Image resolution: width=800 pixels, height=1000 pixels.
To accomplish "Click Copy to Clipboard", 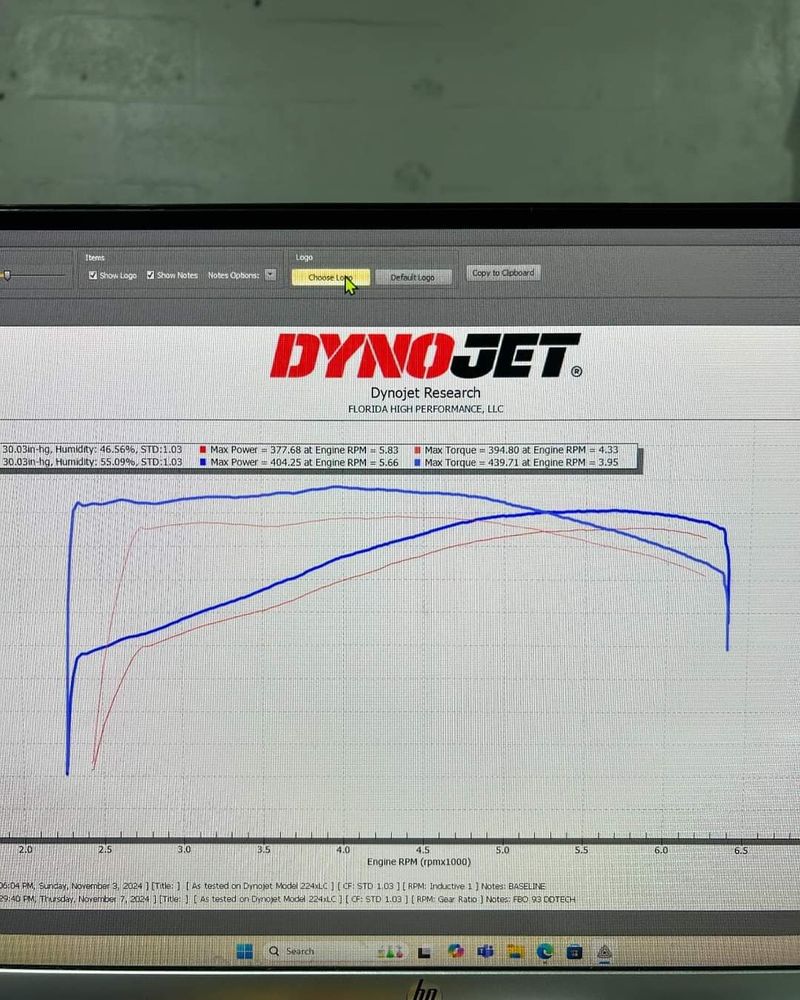I will point(503,273).
